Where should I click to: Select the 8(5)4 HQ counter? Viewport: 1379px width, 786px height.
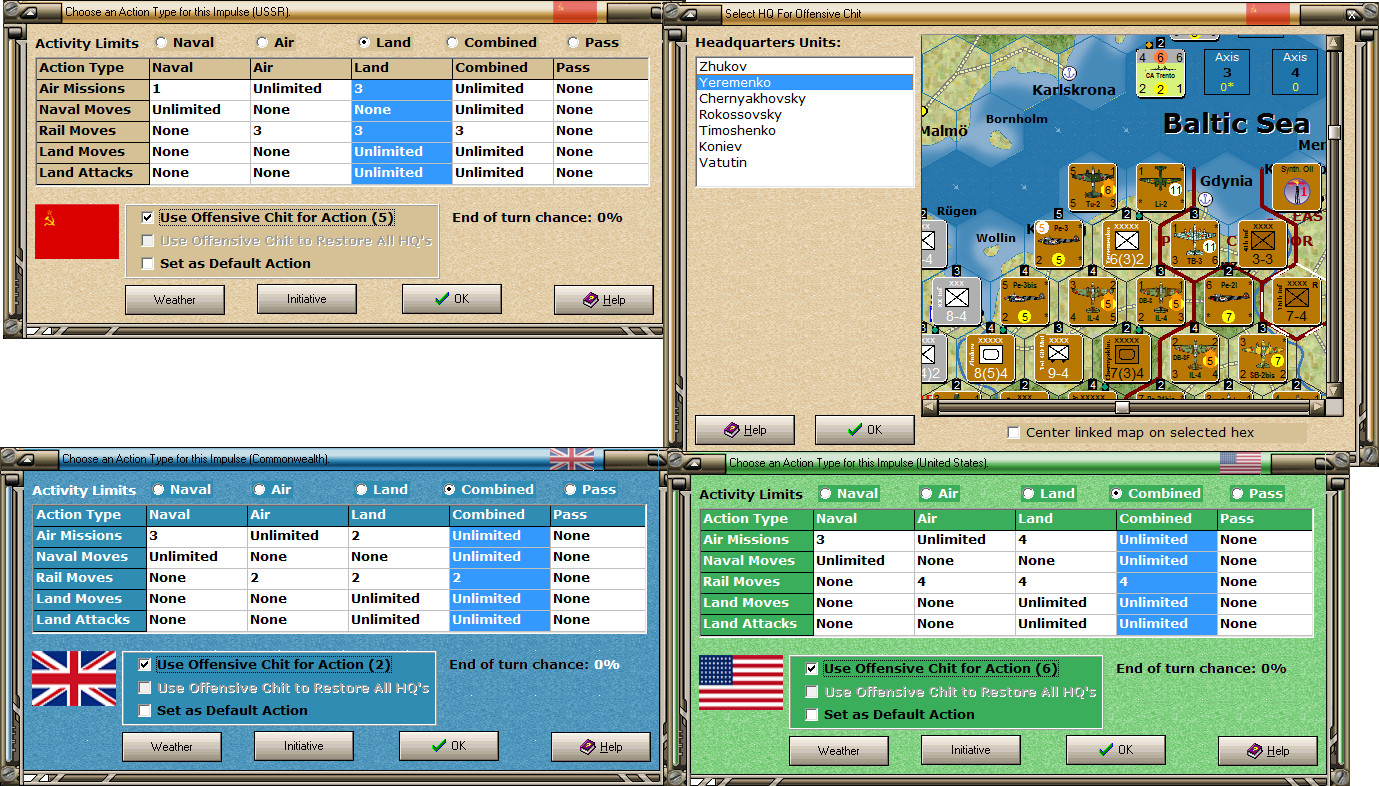click(991, 359)
